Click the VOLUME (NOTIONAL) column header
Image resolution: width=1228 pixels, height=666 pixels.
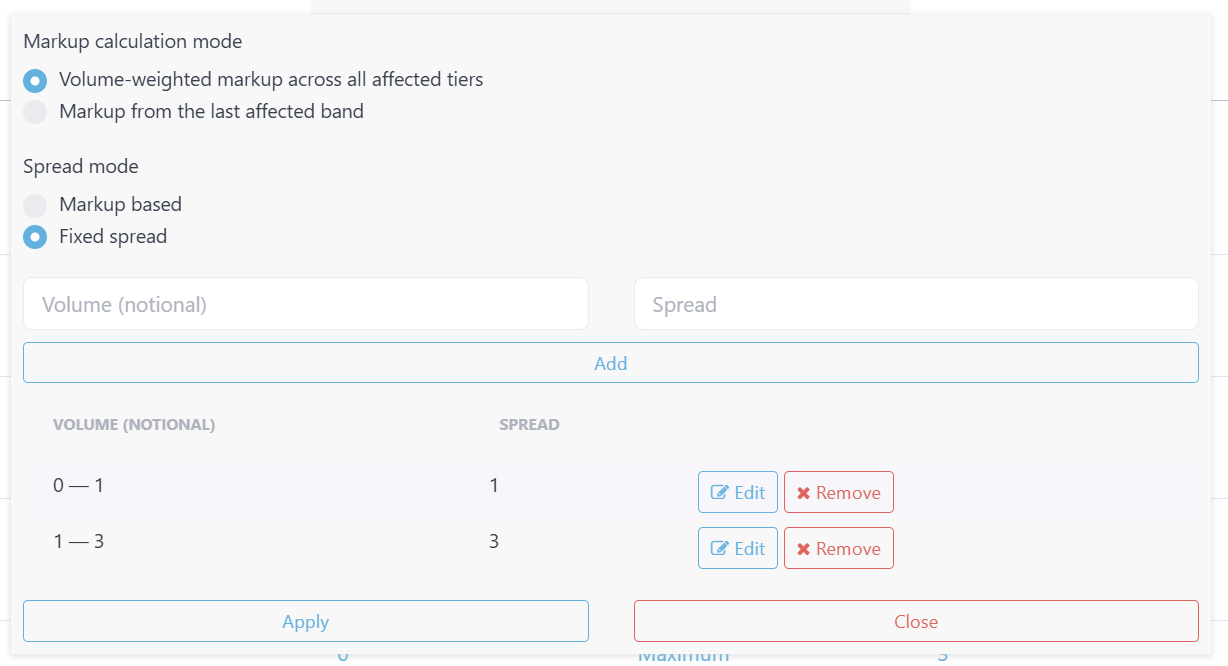tap(134, 425)
